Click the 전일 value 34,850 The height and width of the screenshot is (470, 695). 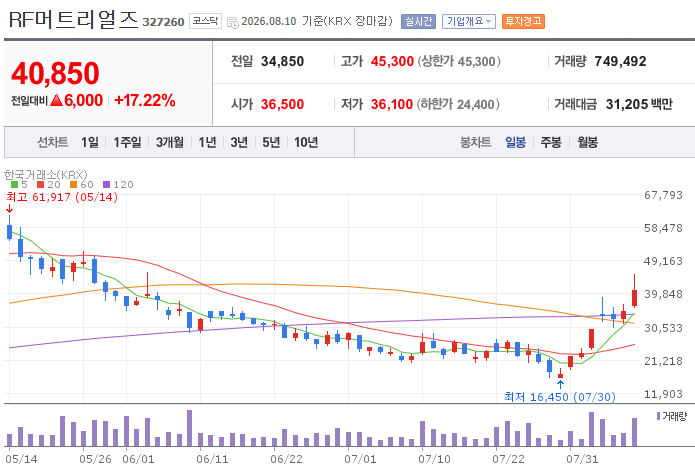click(x=282, y=61)
